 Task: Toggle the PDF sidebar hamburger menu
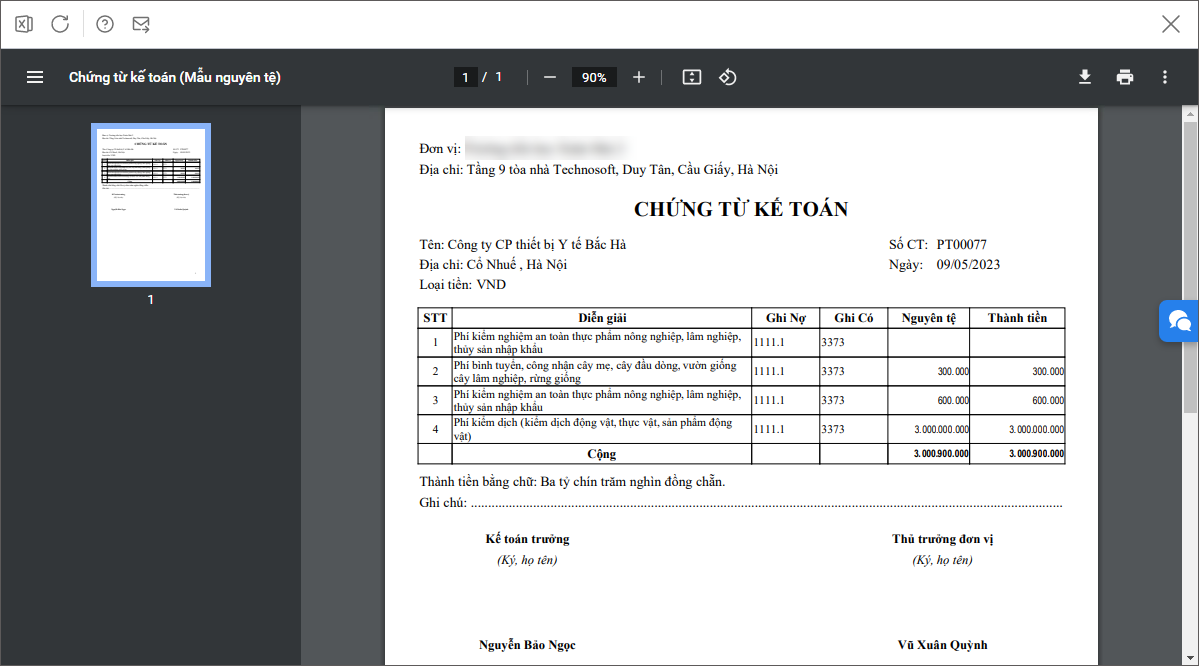point(35,77)
